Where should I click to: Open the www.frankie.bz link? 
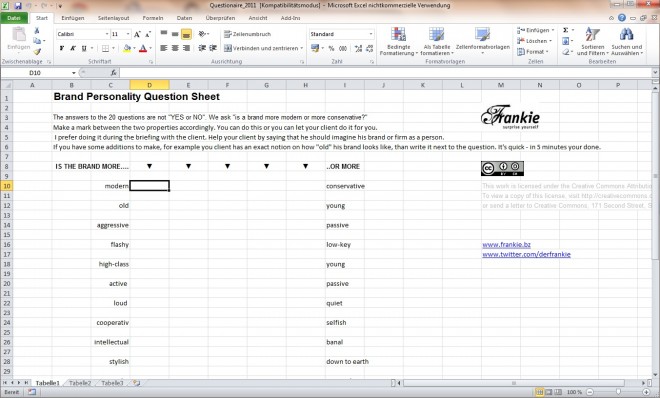tap(506, 244)
